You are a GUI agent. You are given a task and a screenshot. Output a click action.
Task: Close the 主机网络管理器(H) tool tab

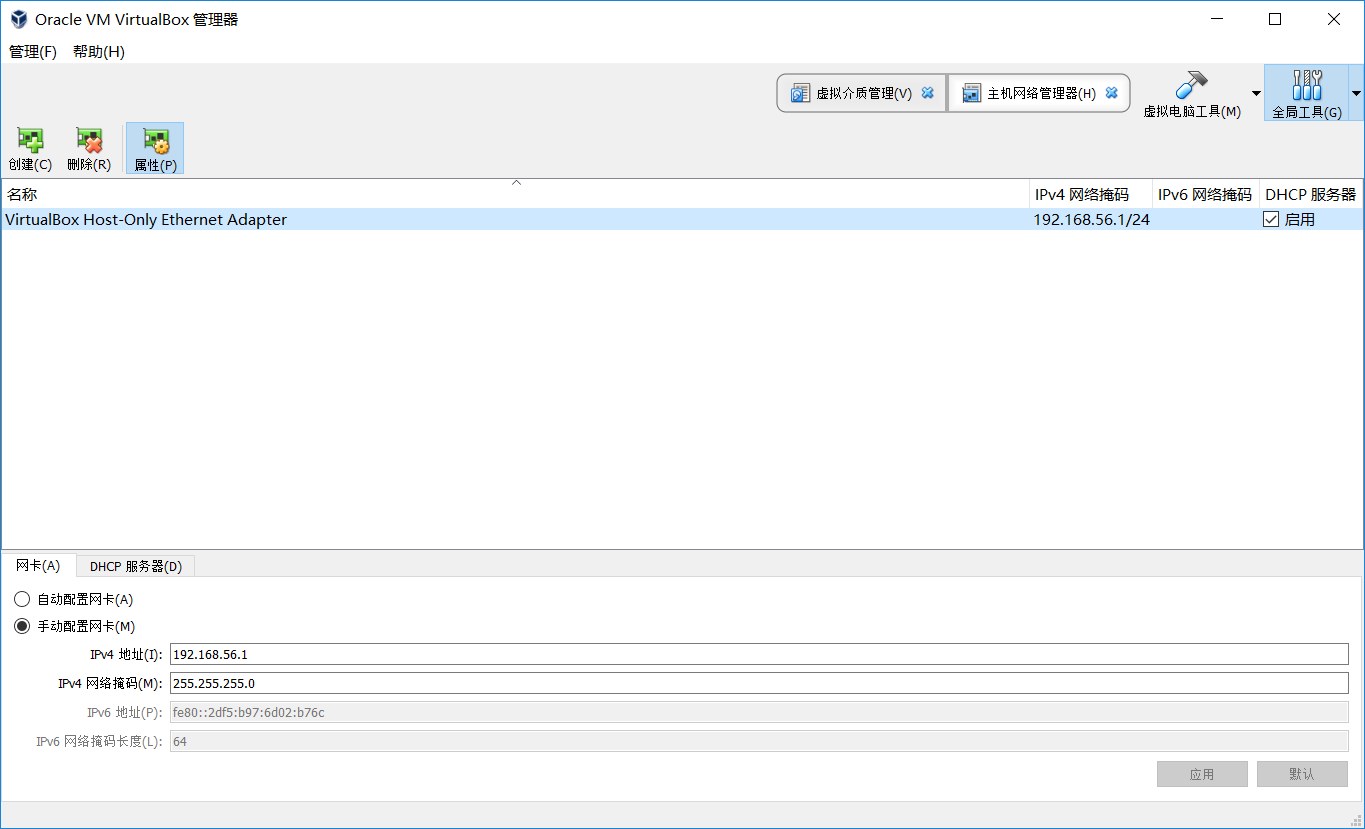tap(1111, 93)
